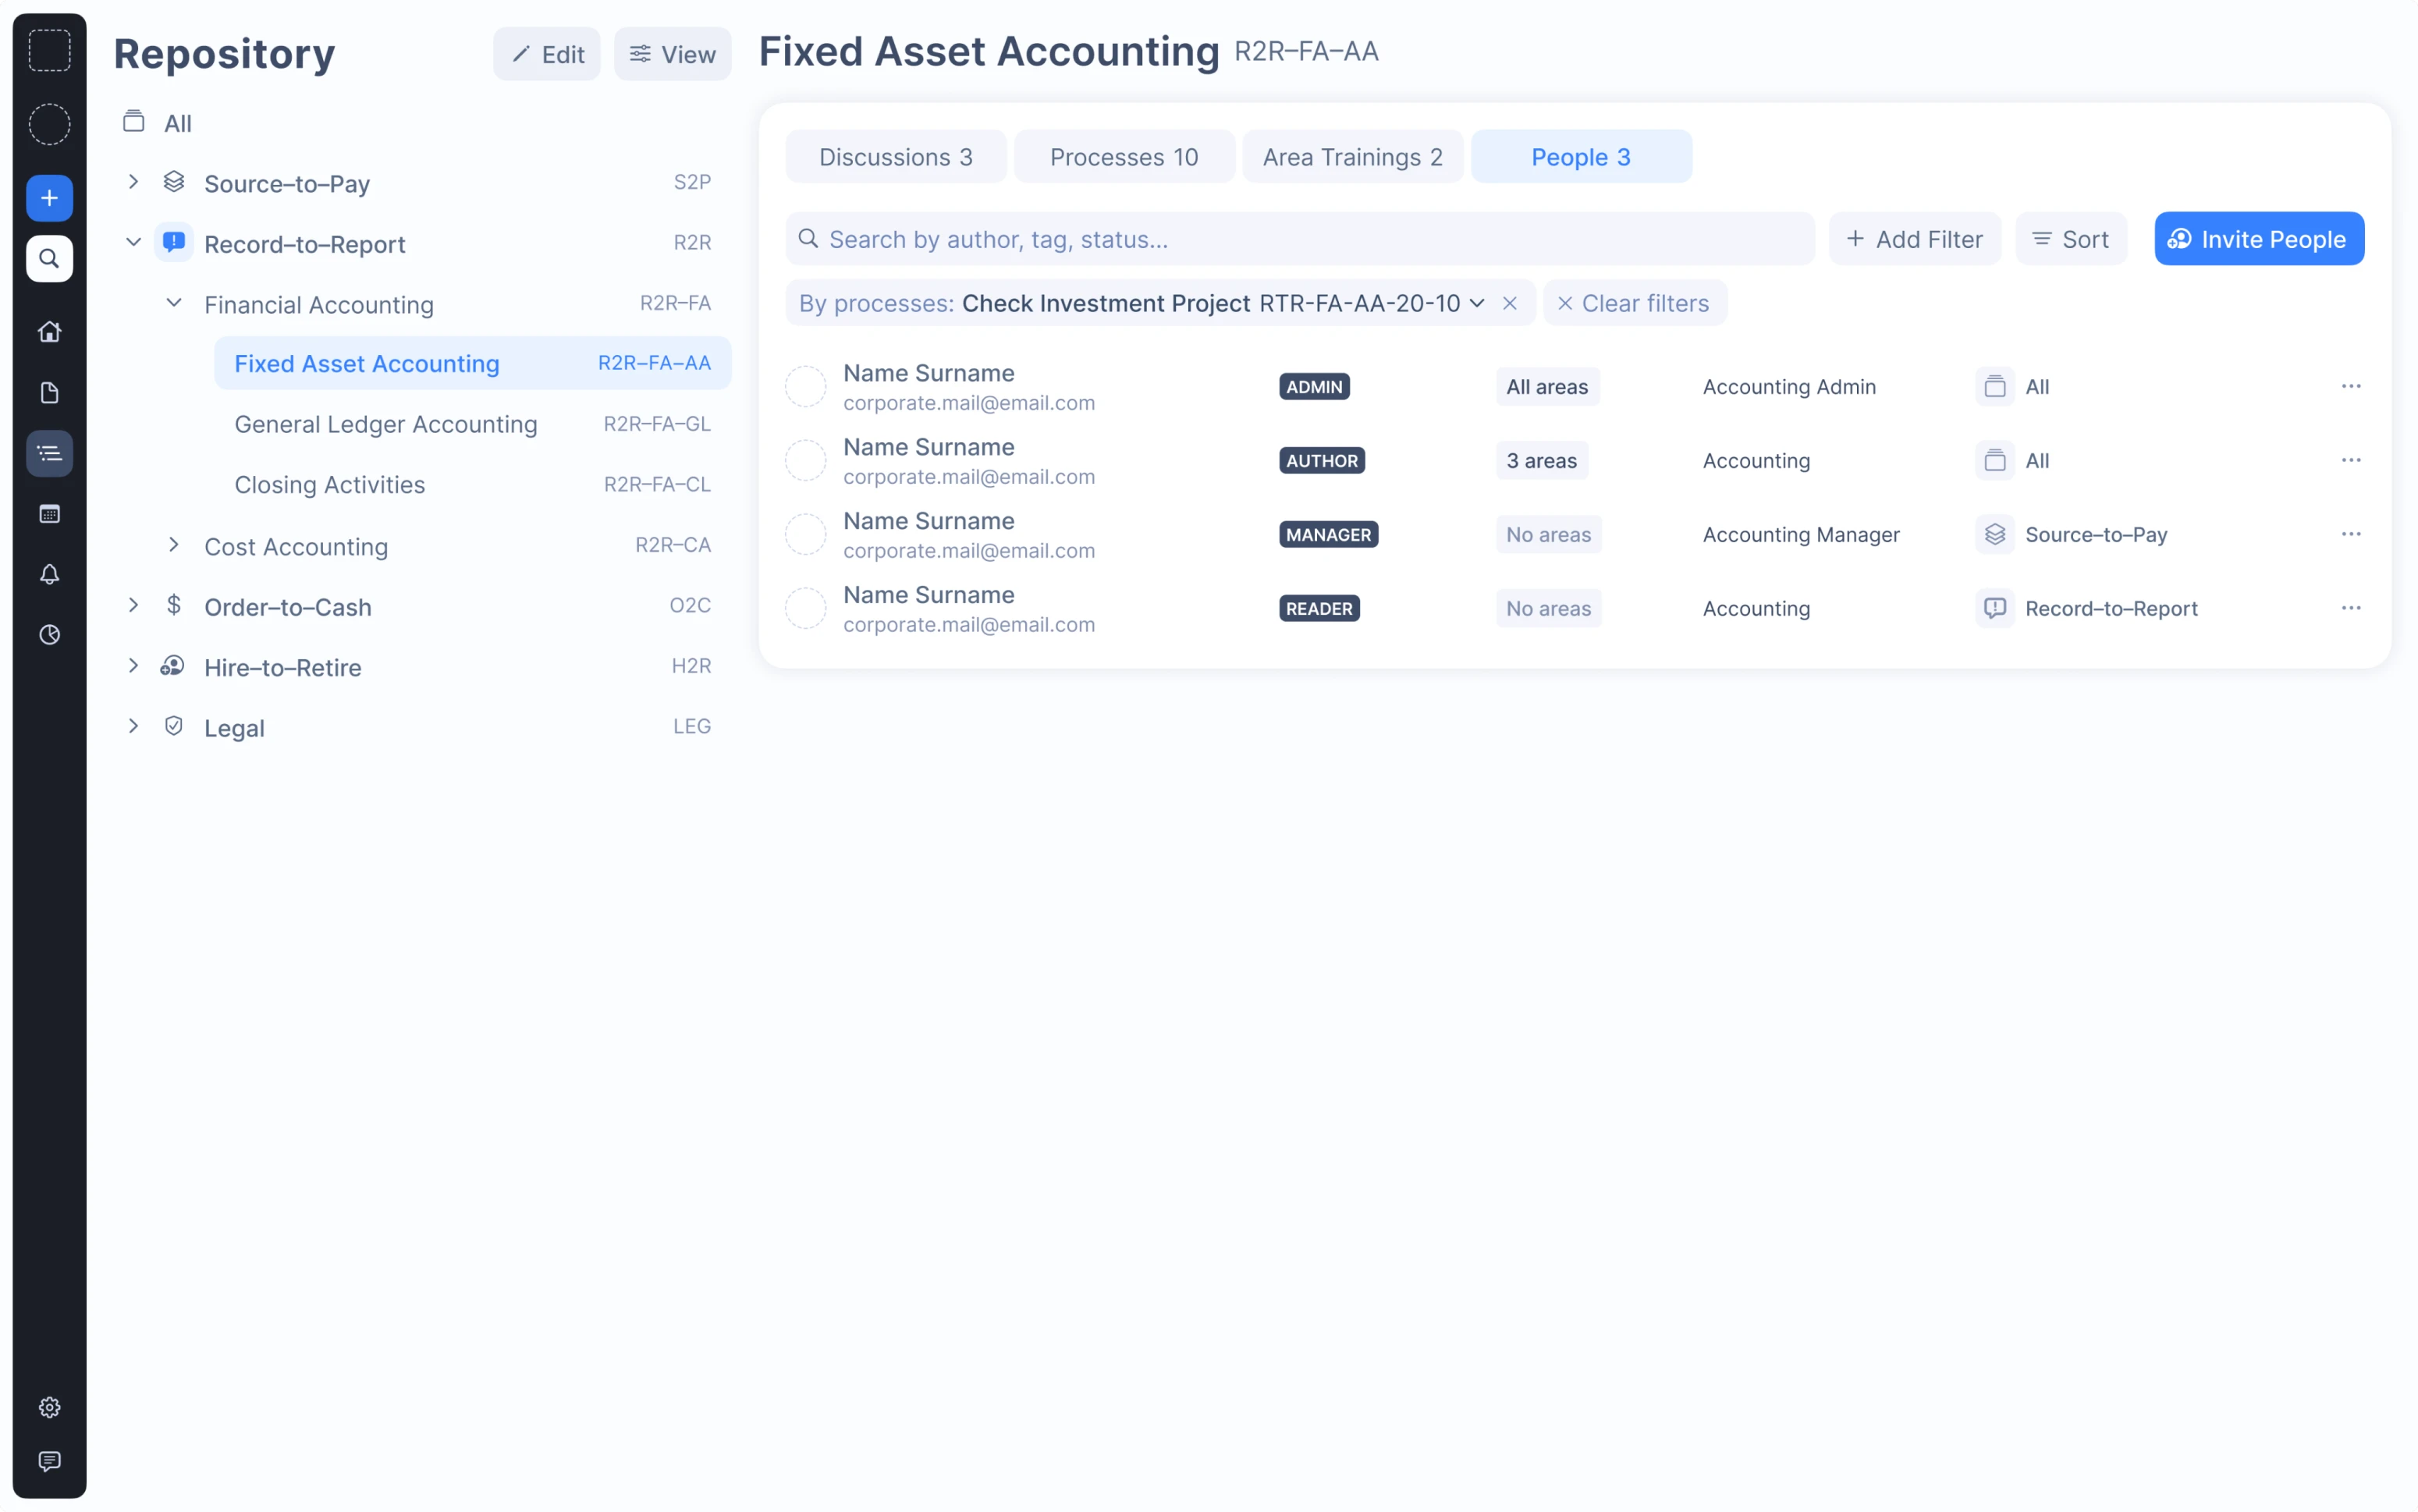Open the Check Investment Project filter dropdown

click(x=1476, y=303)
